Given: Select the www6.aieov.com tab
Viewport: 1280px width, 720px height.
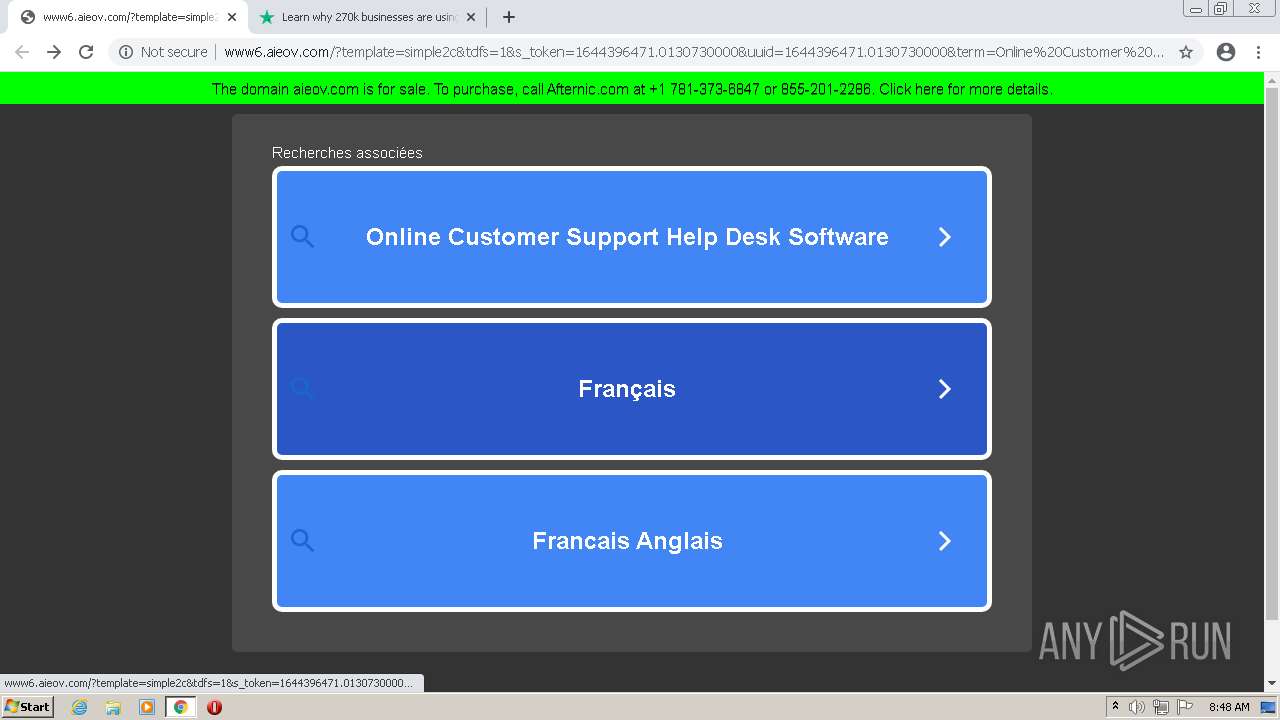Looking at the screenshot, I should pyautogui.click(x=127, y=17).
